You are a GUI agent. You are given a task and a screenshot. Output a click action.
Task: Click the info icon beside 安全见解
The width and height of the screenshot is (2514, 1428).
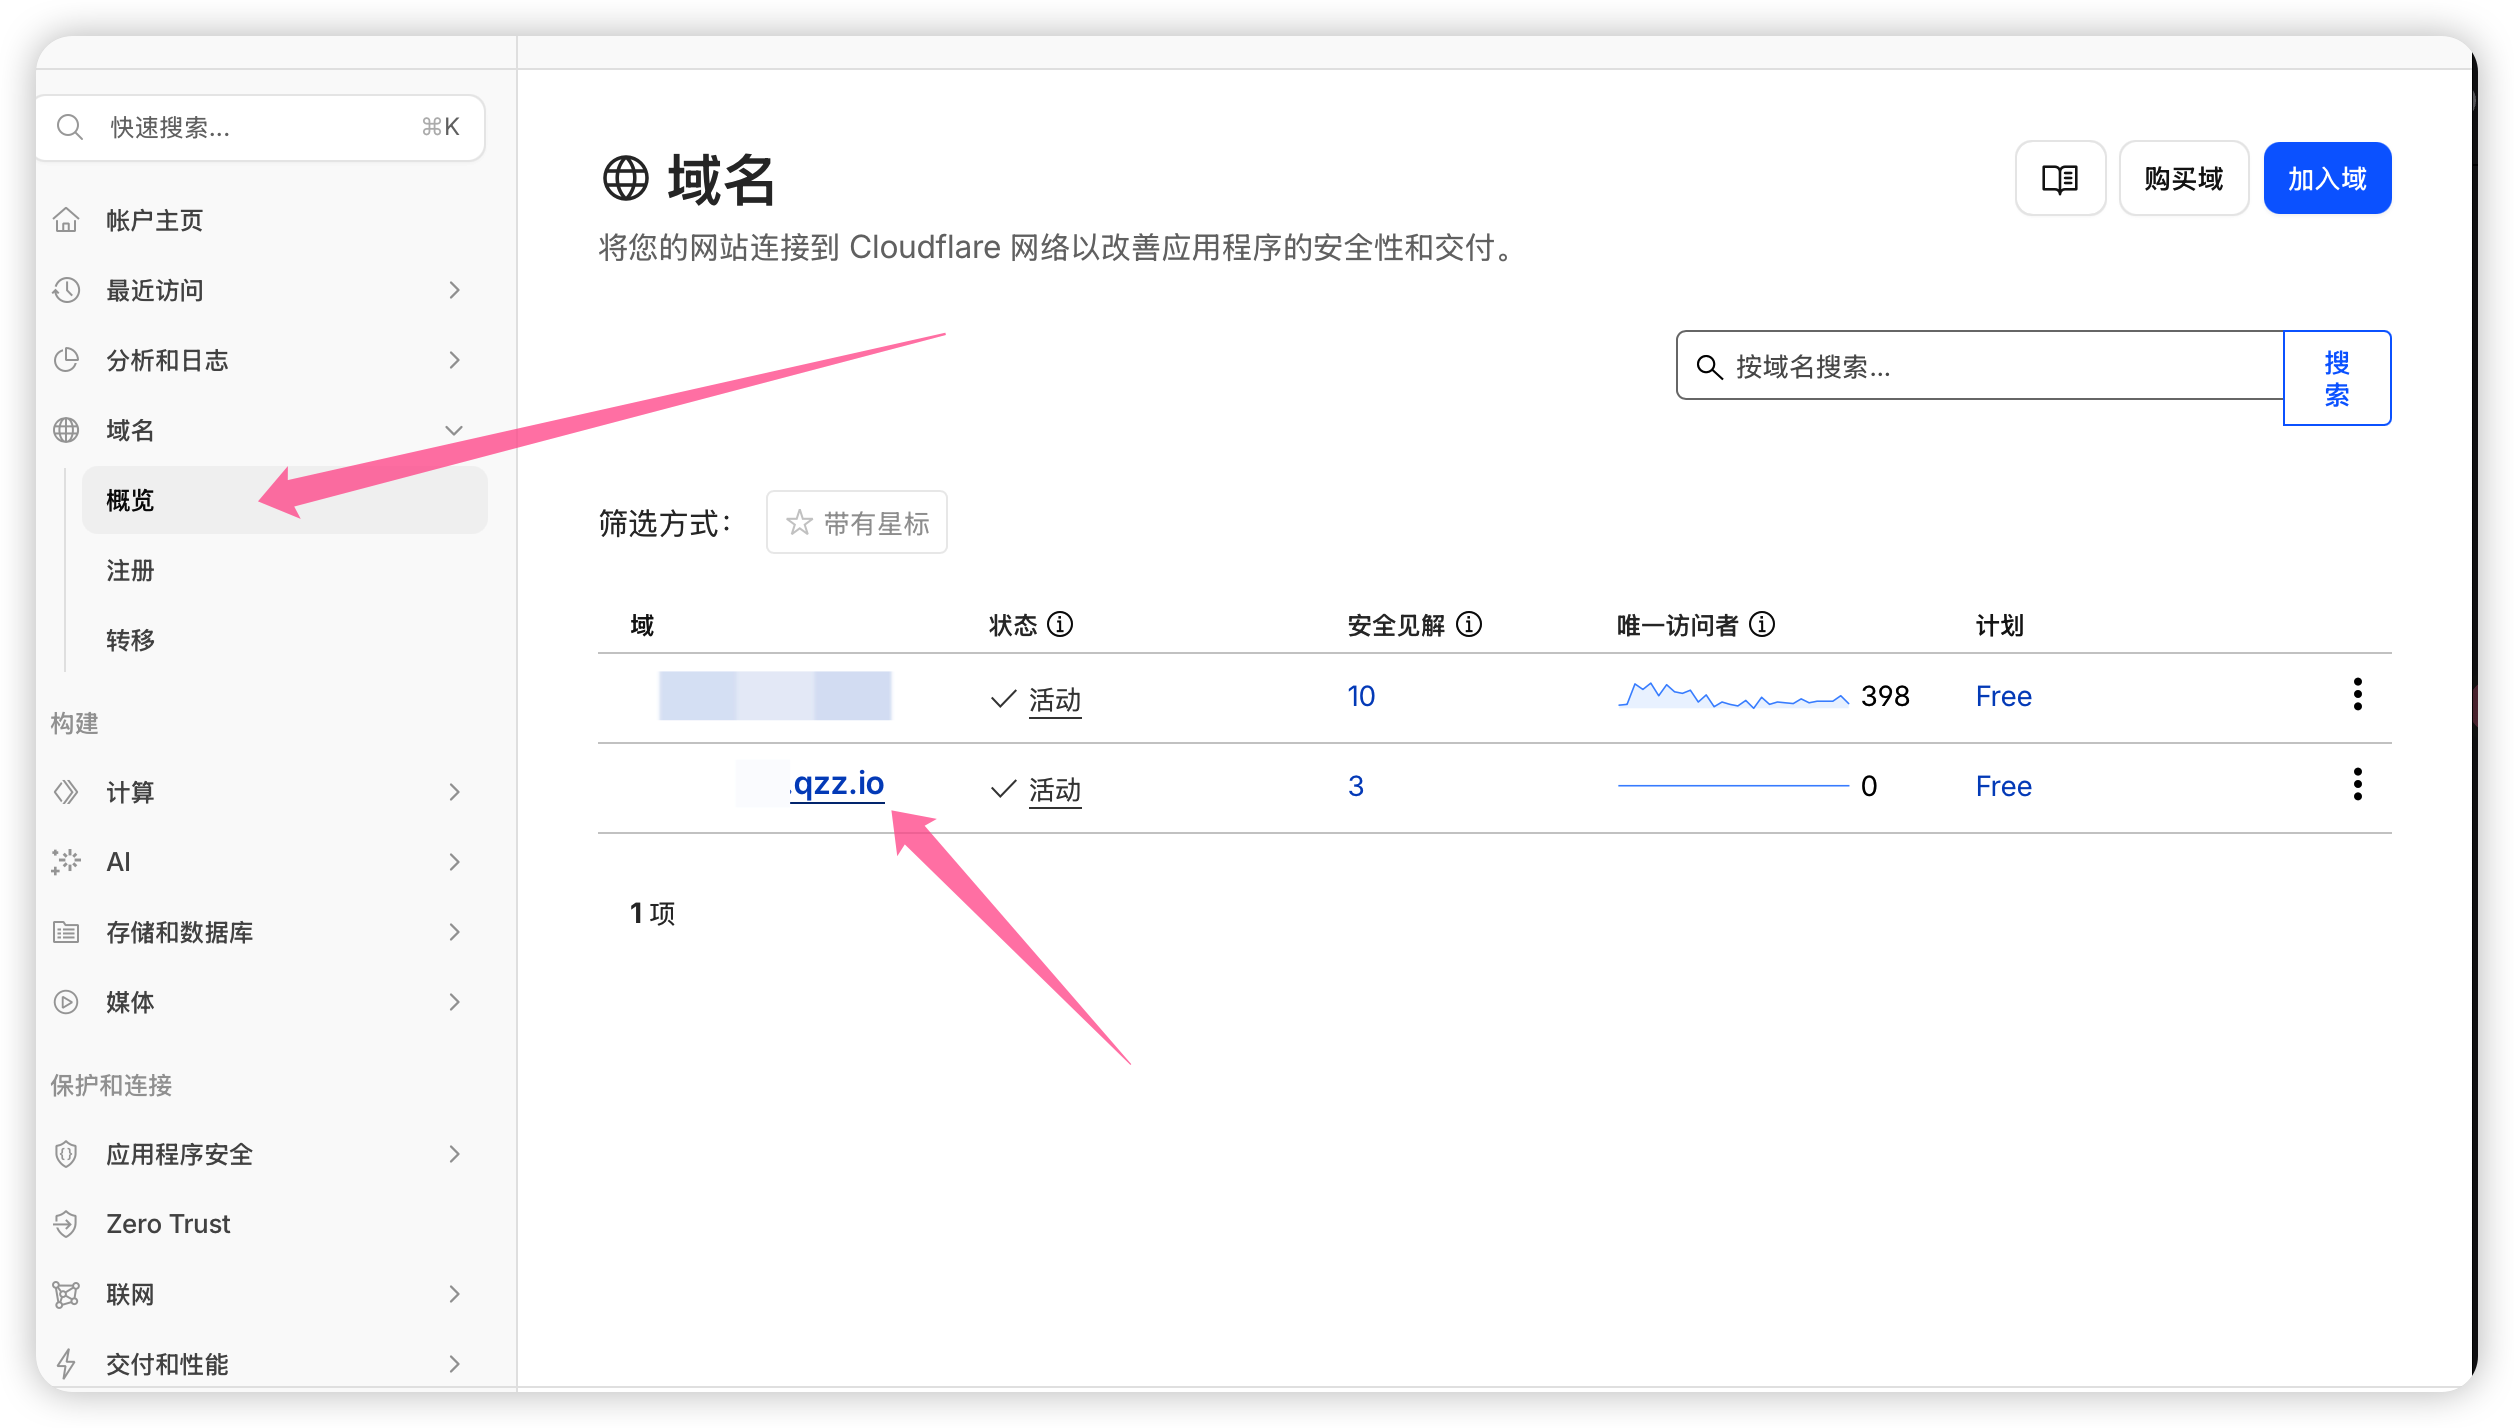tap(1468, 625)
